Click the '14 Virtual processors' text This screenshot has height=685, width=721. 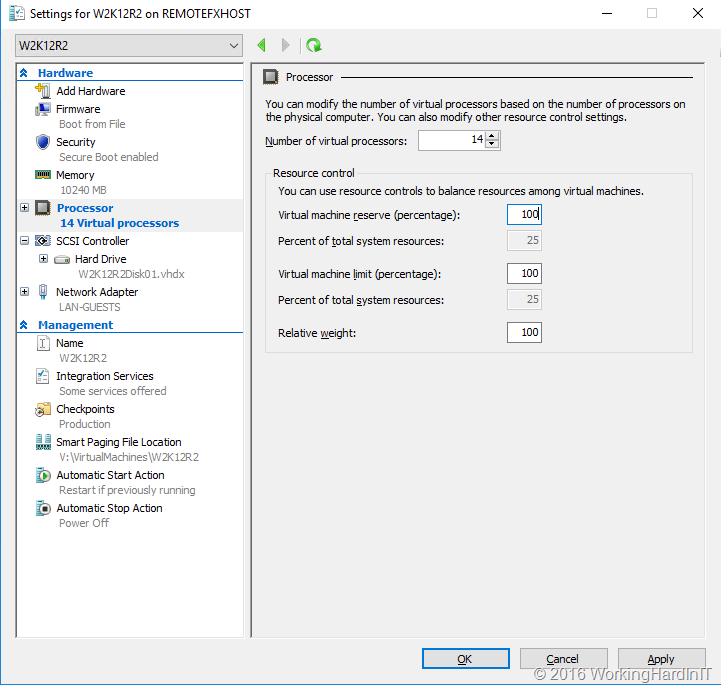point(120,223)
